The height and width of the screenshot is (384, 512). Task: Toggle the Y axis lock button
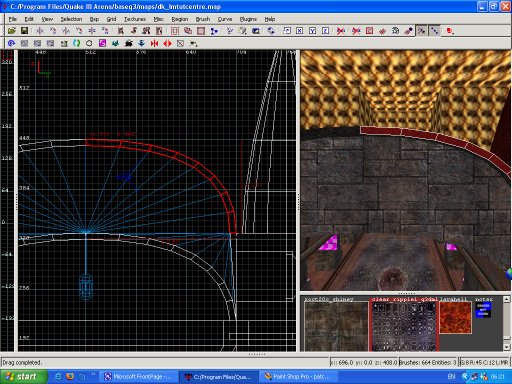pos(312,31)
